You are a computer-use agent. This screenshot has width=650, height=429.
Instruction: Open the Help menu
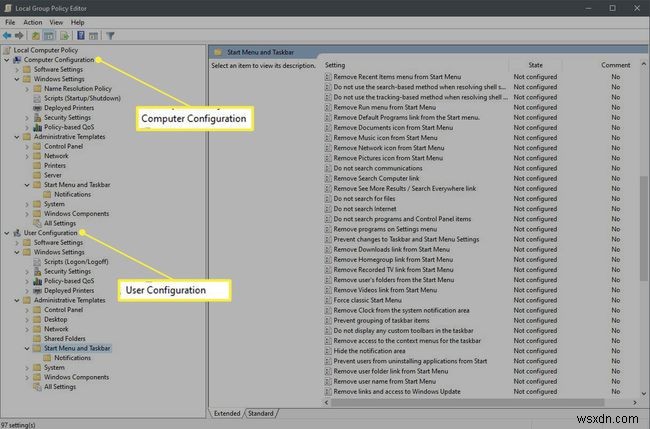(x=78, y=22)
